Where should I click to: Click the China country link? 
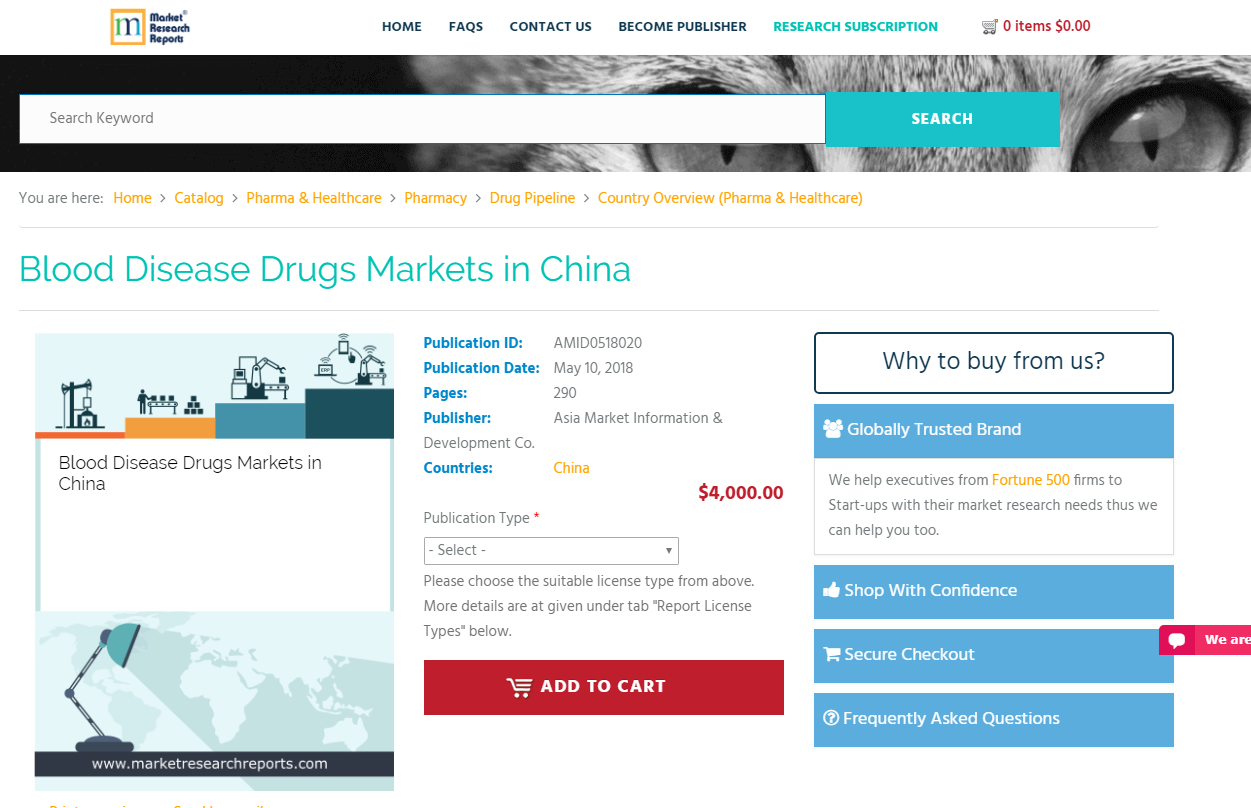572,468
